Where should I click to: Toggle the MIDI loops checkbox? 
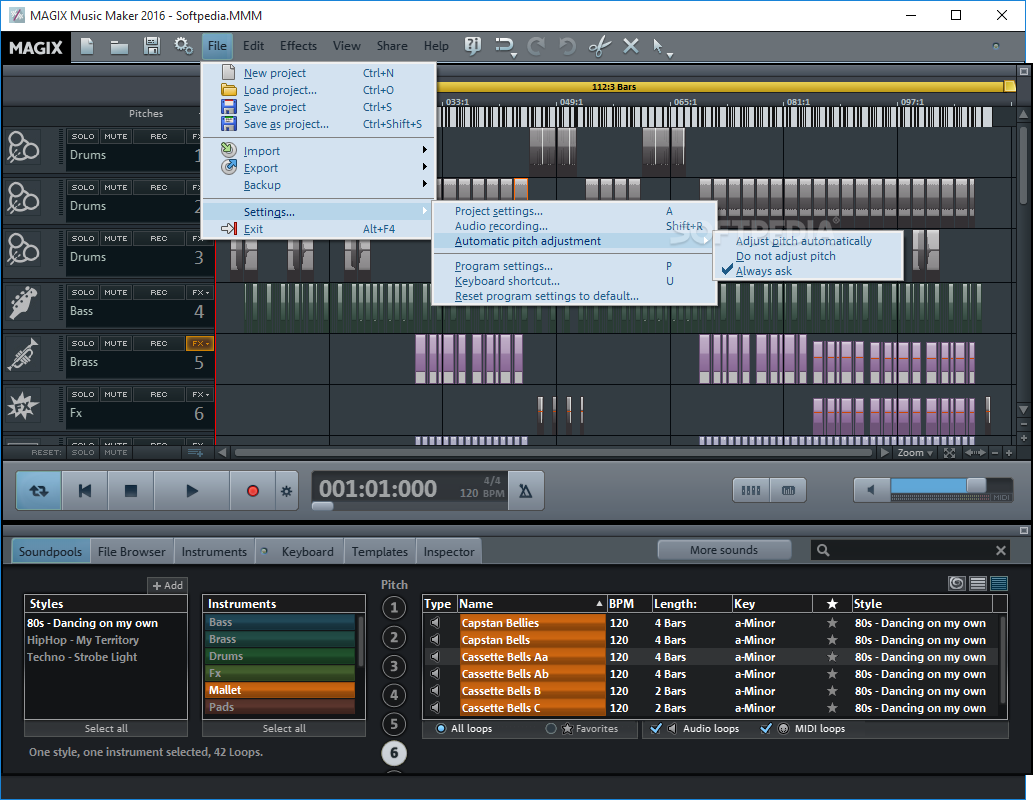pyautogui.click(x=766, y=729)
